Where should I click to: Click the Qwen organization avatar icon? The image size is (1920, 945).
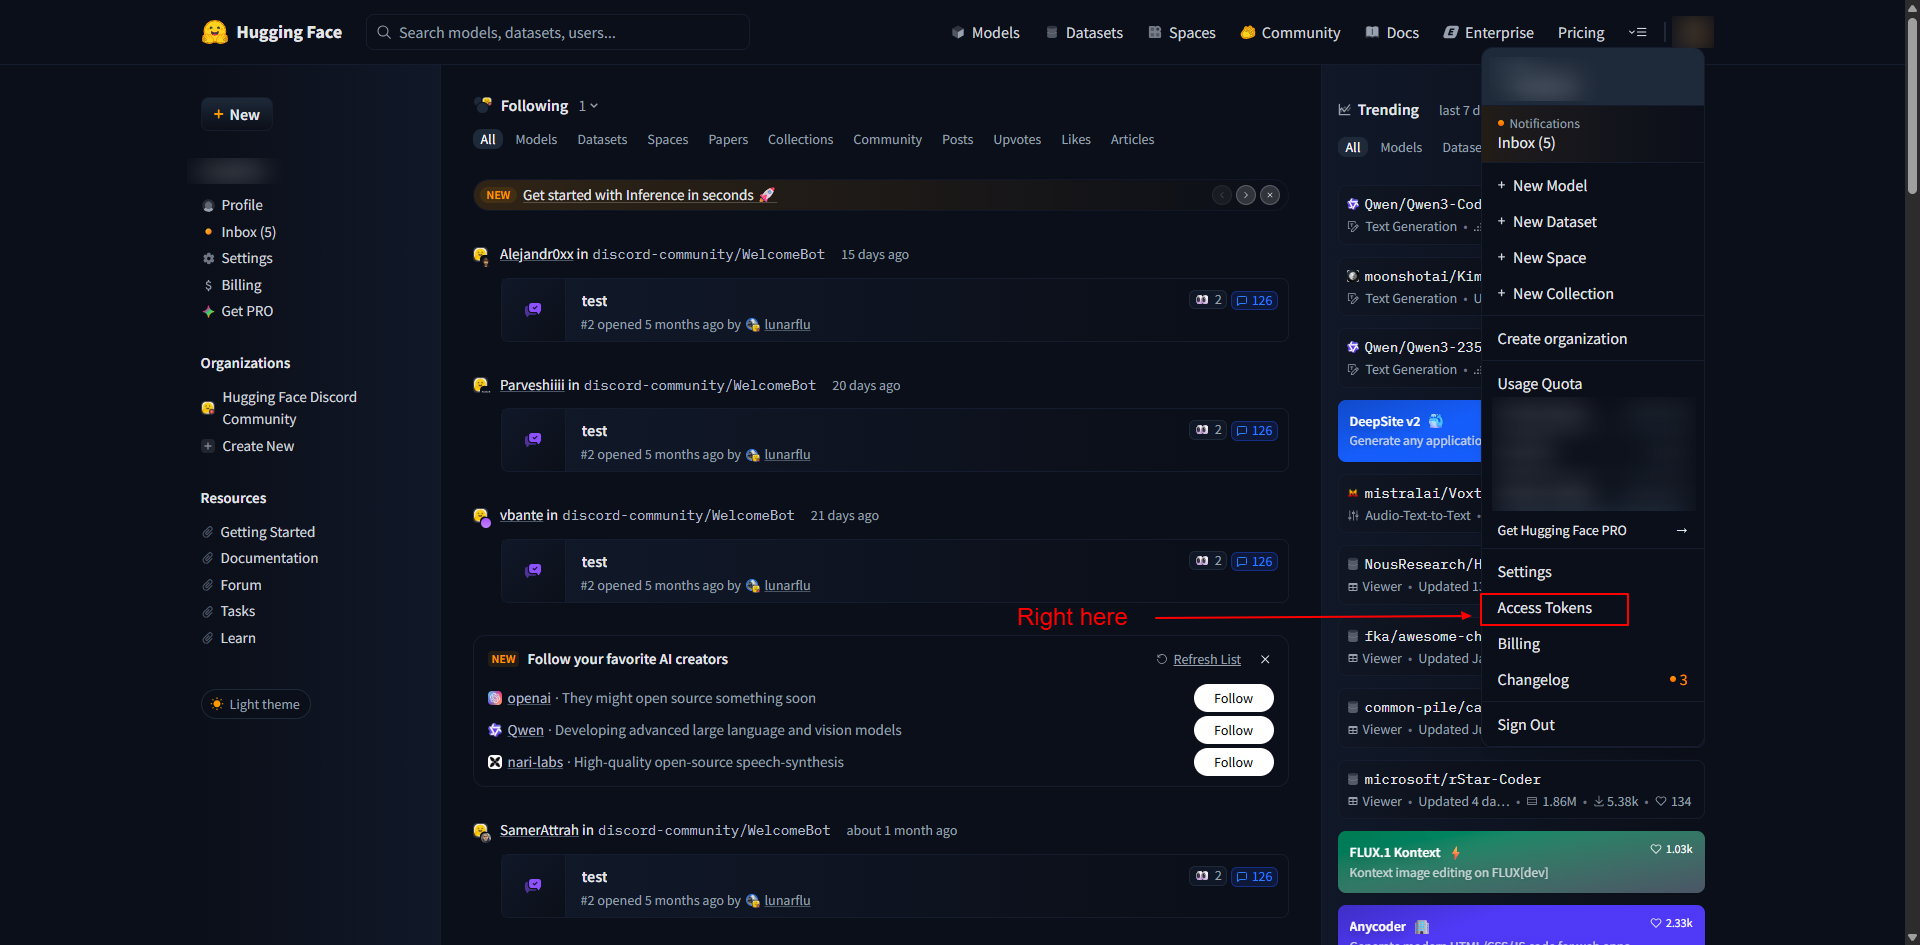click(x=495, y=730)
